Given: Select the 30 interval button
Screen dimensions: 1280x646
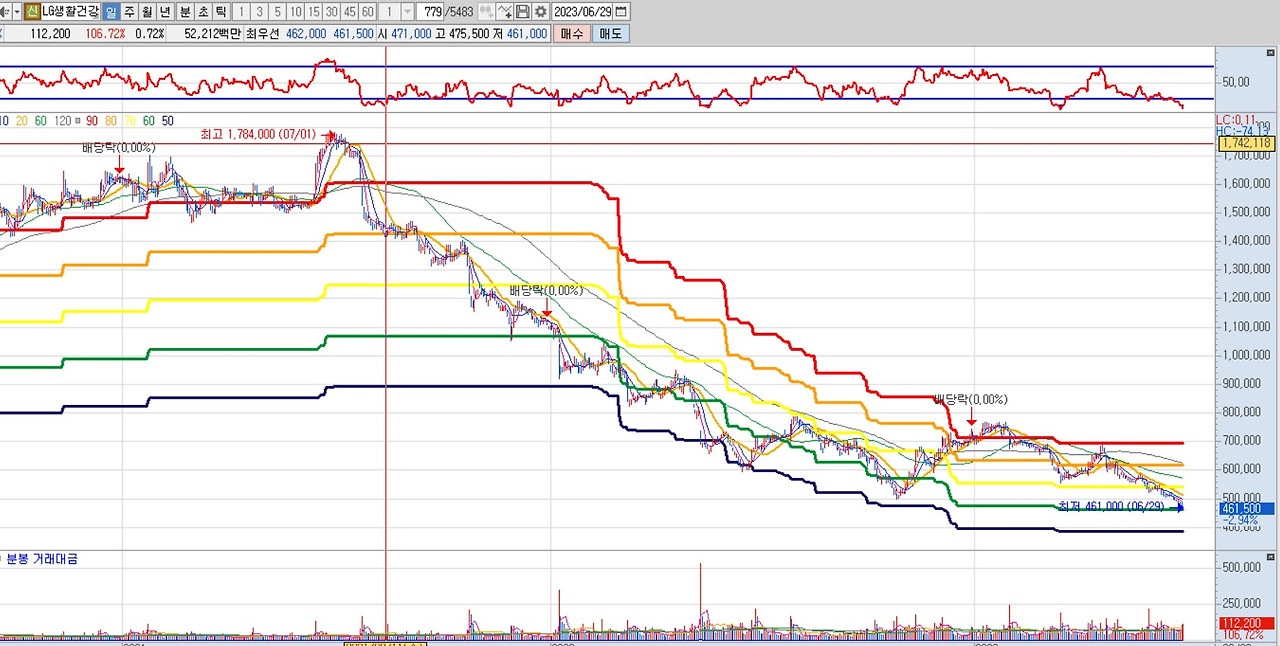Looking at the screenshot, I should [x=332, y=11].
